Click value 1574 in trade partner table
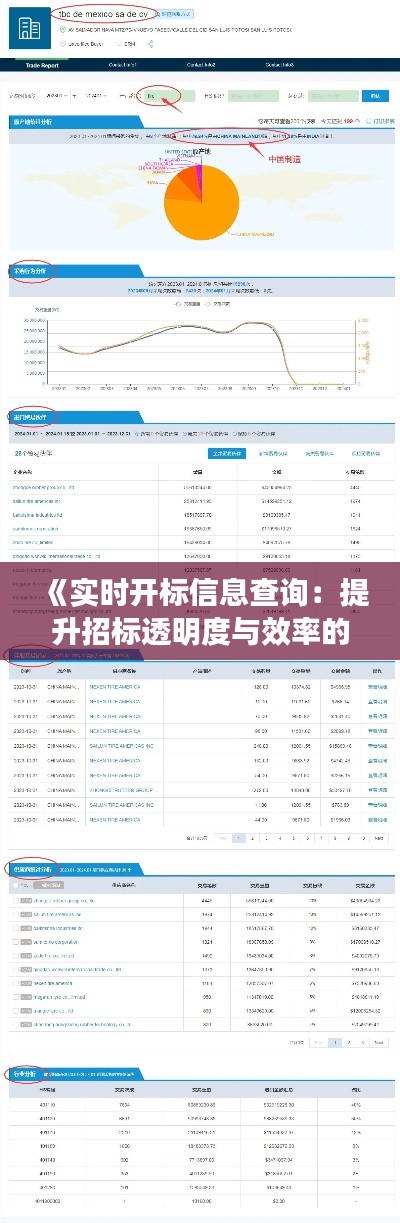Viewport: 400px width, 1223px height. (355, 501)
